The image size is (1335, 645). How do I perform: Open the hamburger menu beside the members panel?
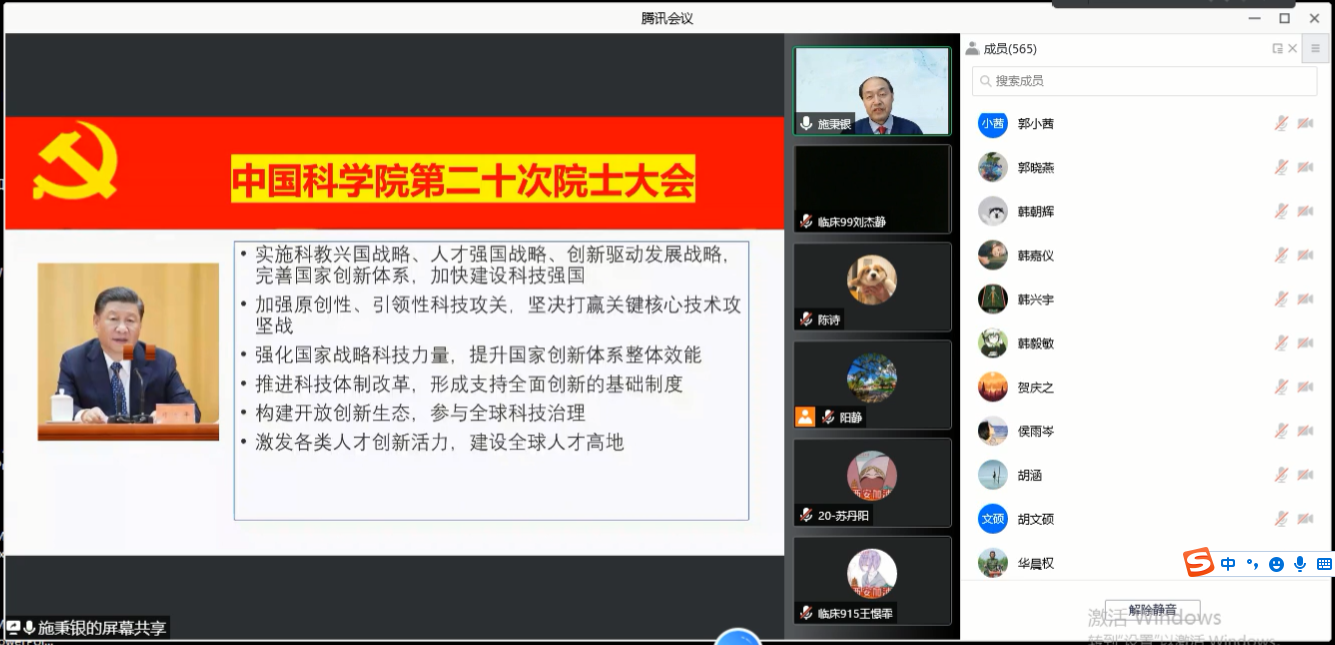tap(1316, 48)
